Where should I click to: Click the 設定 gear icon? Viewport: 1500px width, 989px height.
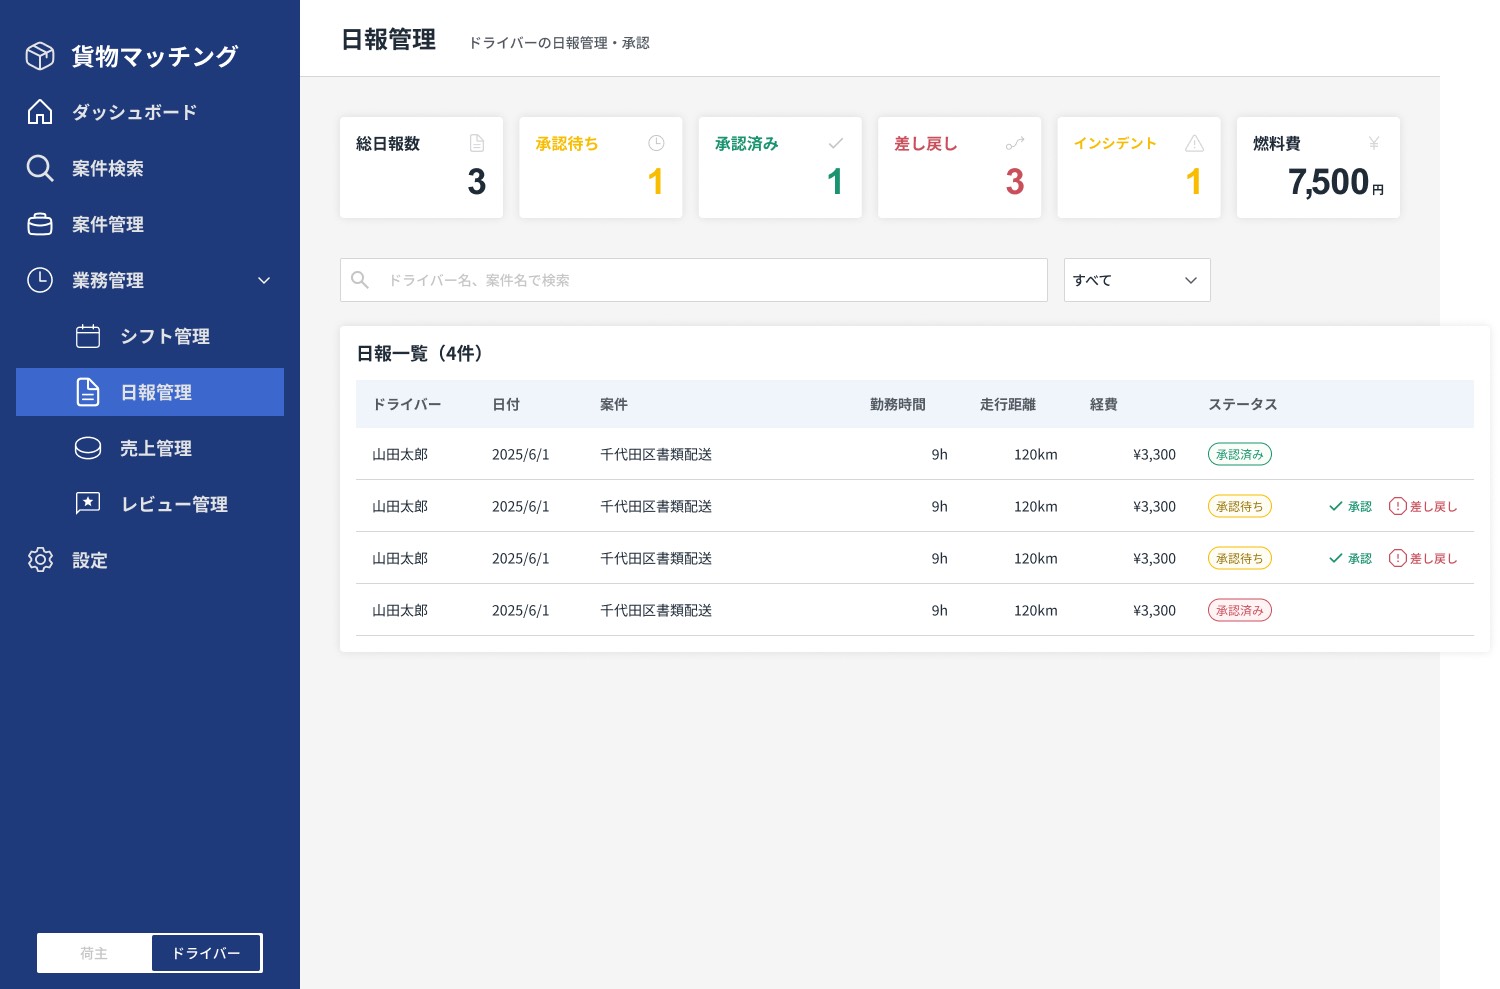pyautogui.click(x=40, y=560)
